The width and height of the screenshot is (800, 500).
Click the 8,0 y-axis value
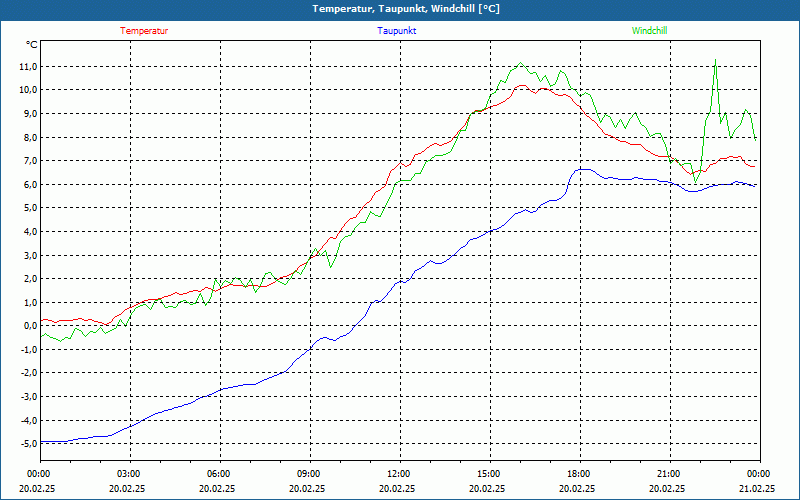coord(30,137)
